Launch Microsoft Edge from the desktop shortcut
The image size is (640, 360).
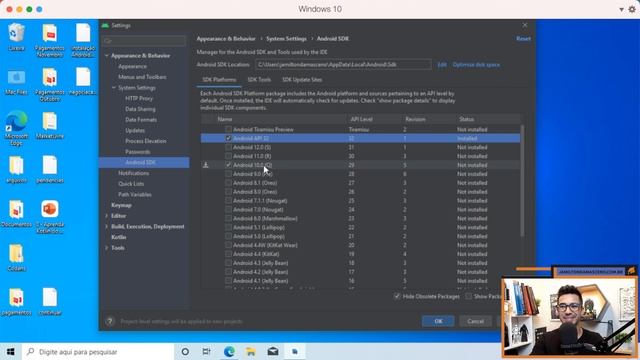tap(16, 128)
